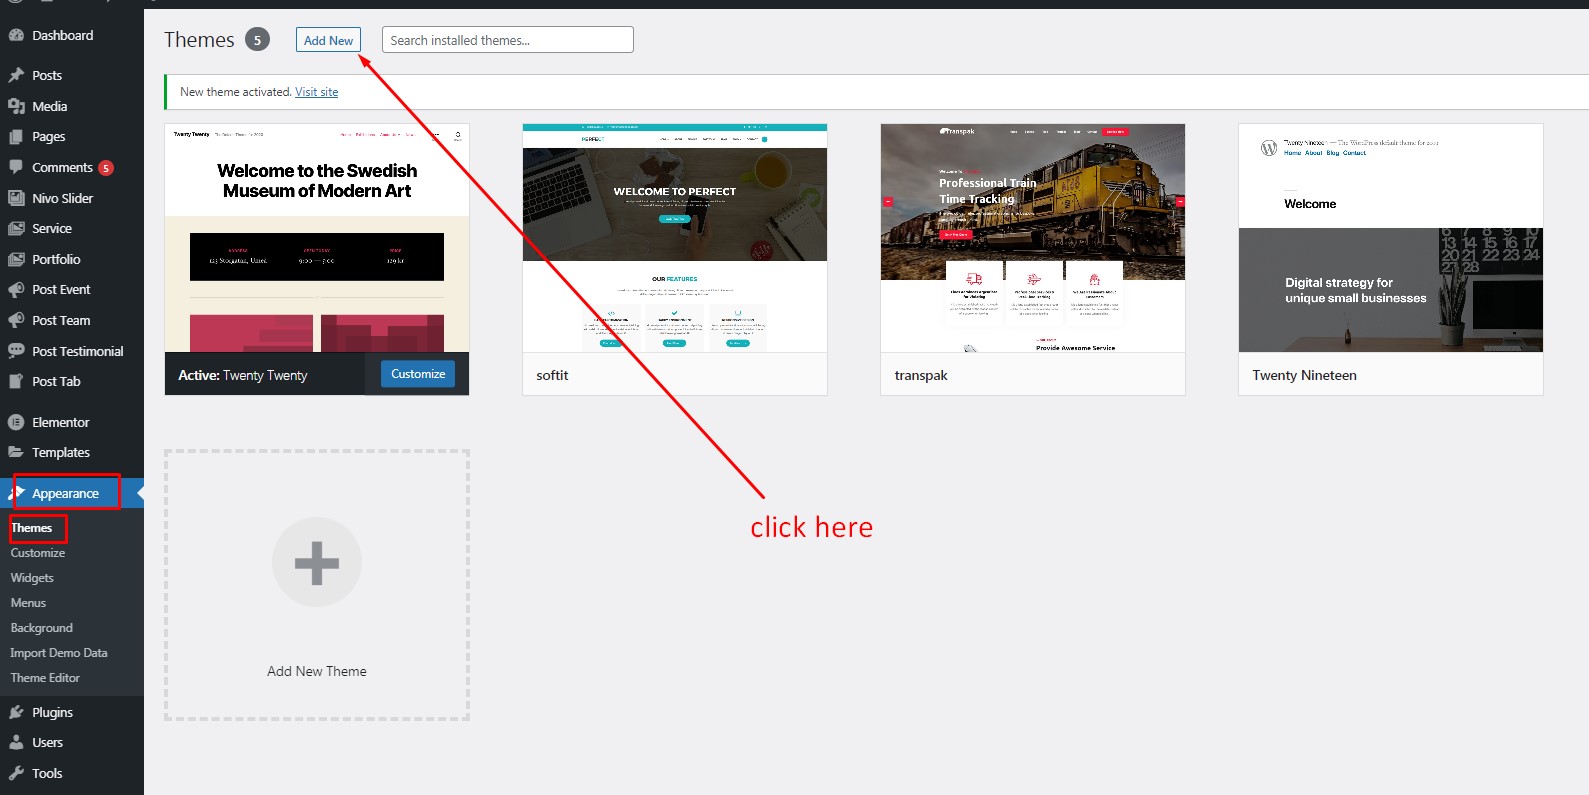This screenshot has height=795, width=1589.
Task: Click the Elementor logo icon
Action: coord(16,422)
